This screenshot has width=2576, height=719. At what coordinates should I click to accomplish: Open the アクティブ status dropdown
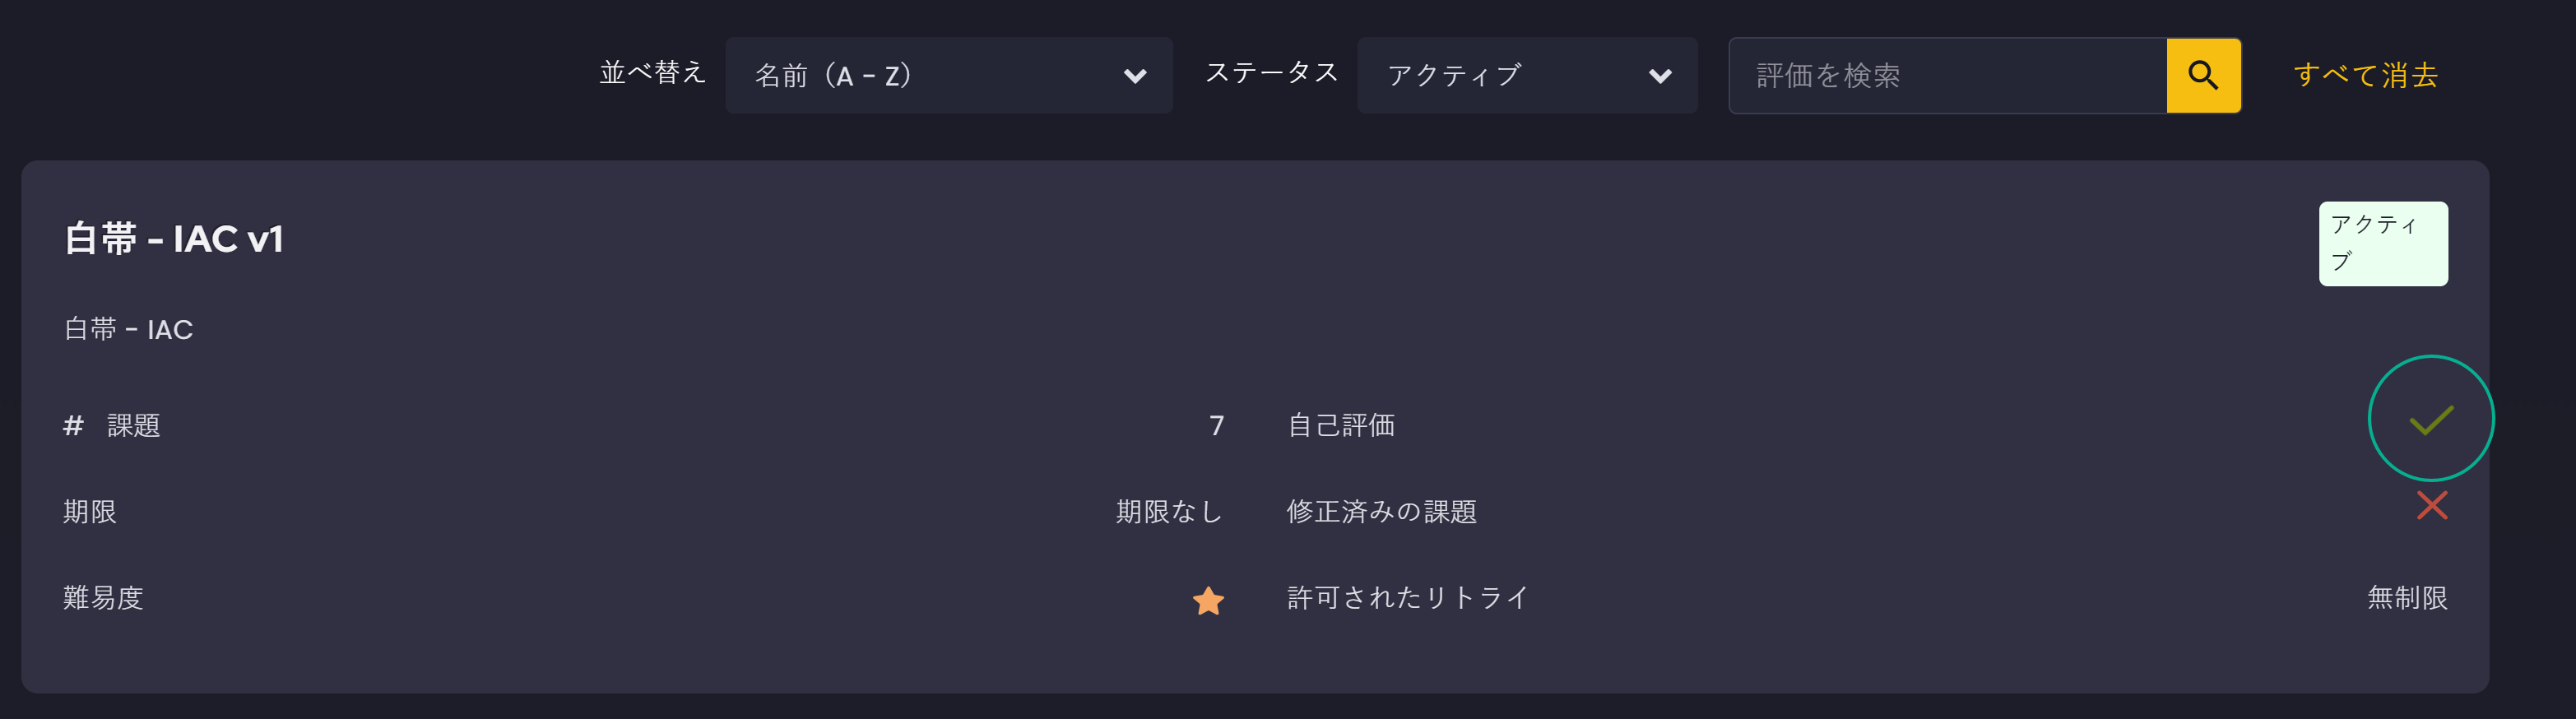[x=1527, y=75]
